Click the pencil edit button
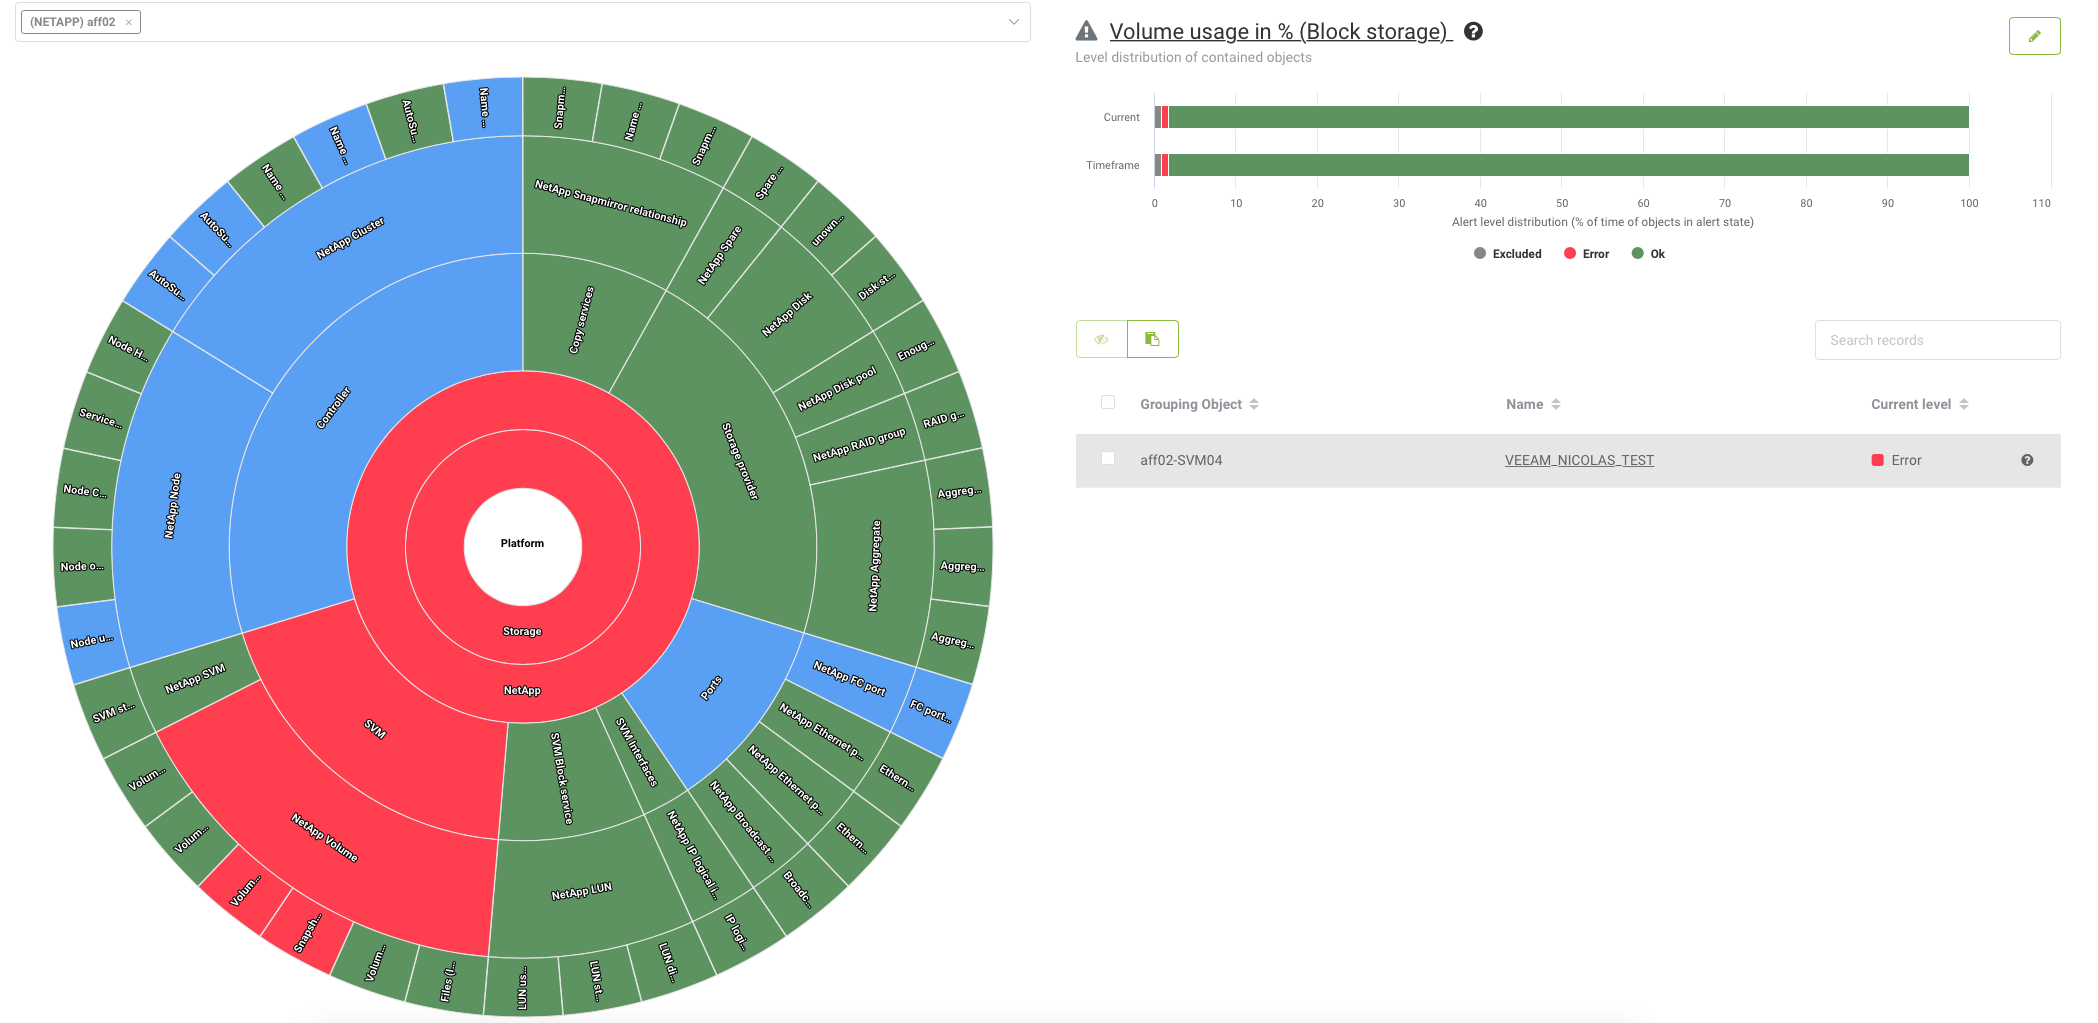 [2034, 36]
